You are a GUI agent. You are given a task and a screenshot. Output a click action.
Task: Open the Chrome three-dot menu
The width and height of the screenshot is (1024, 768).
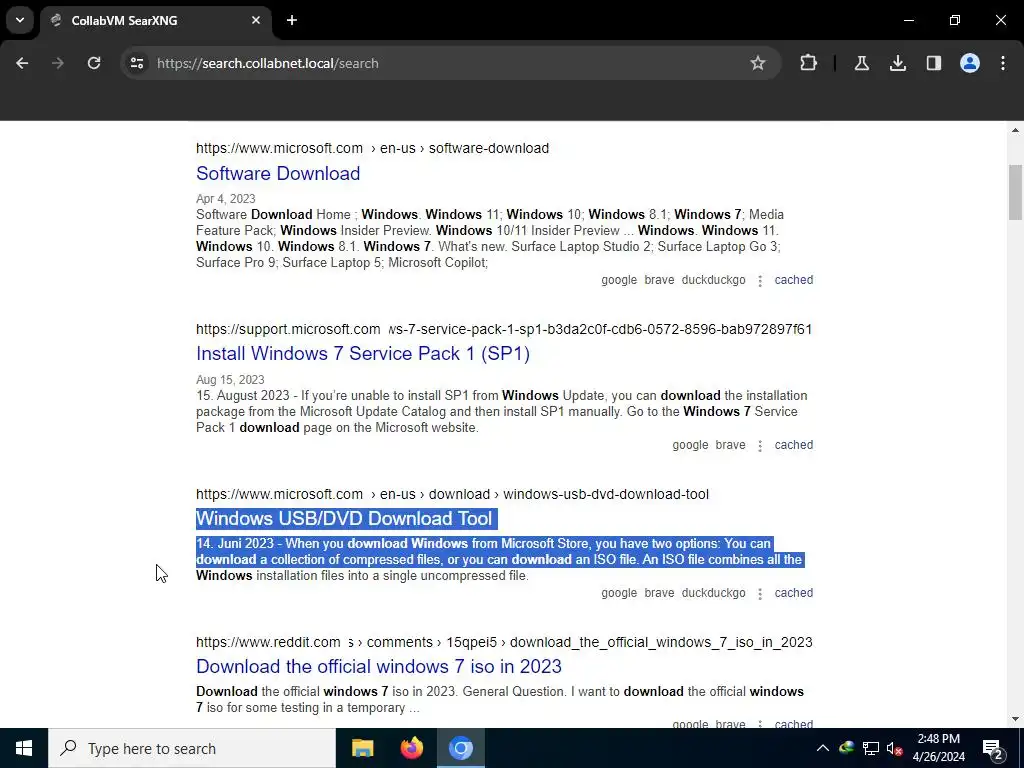1003,63
